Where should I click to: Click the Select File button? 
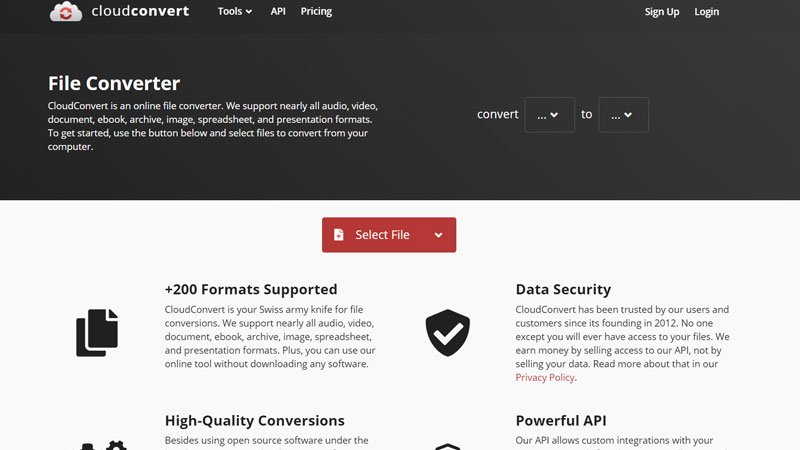[389, 235]
